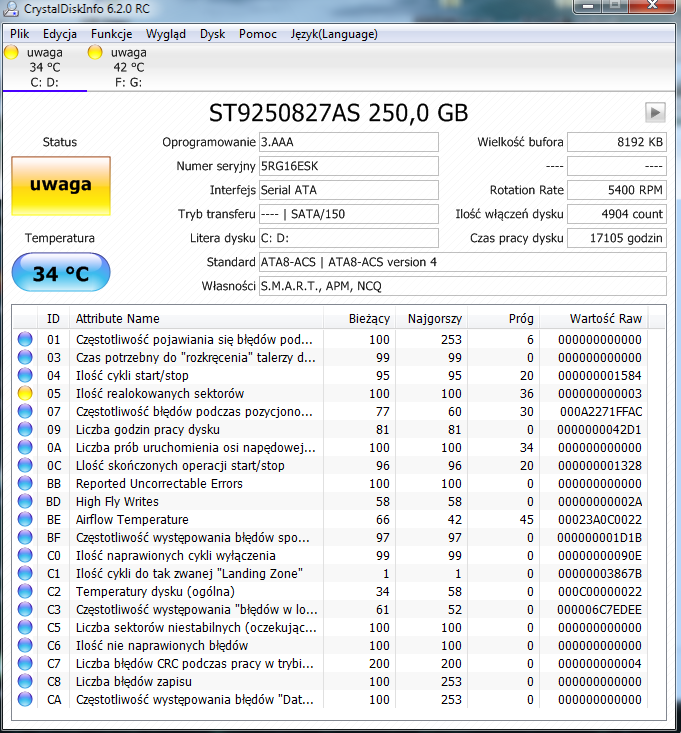The width and height of the screenshot is (681, 733).
Task: Click the blue status icon of attribute 07
Action: click(25, 411)
